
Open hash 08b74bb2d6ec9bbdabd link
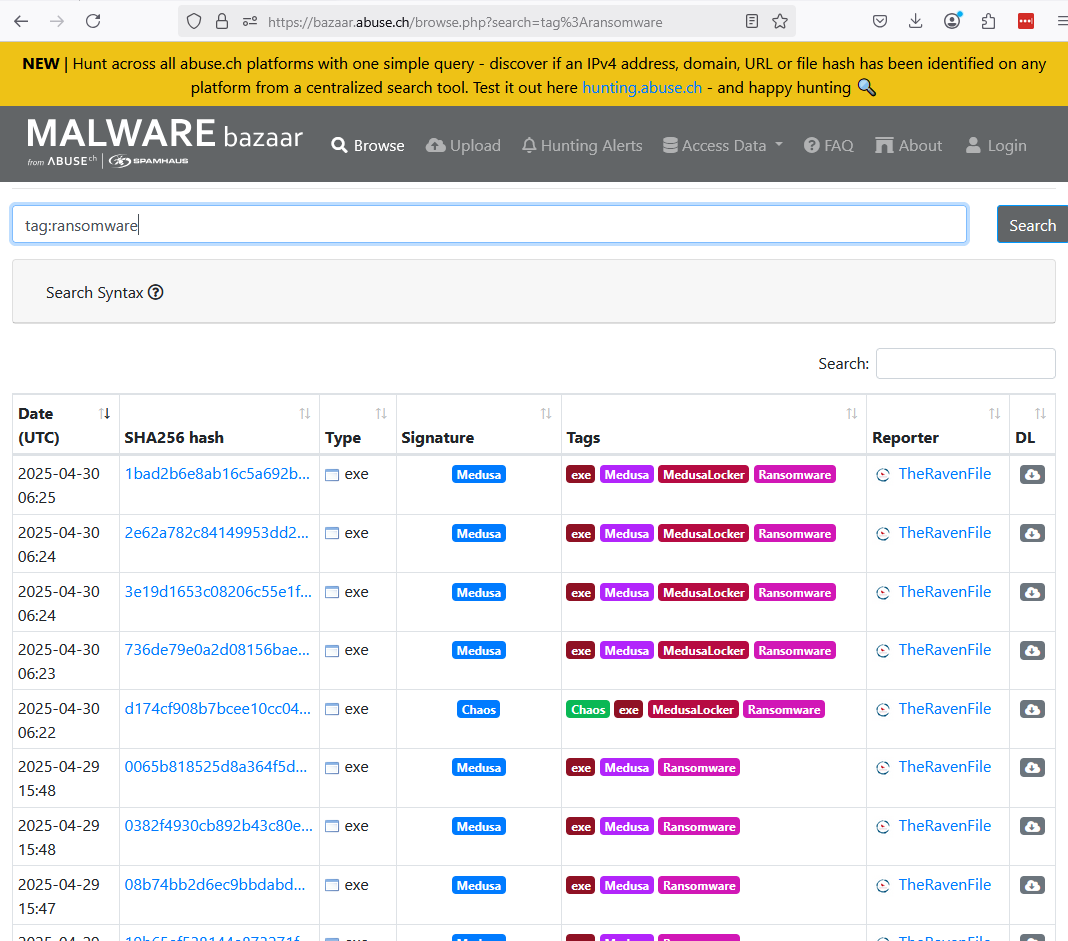(215, 884)
